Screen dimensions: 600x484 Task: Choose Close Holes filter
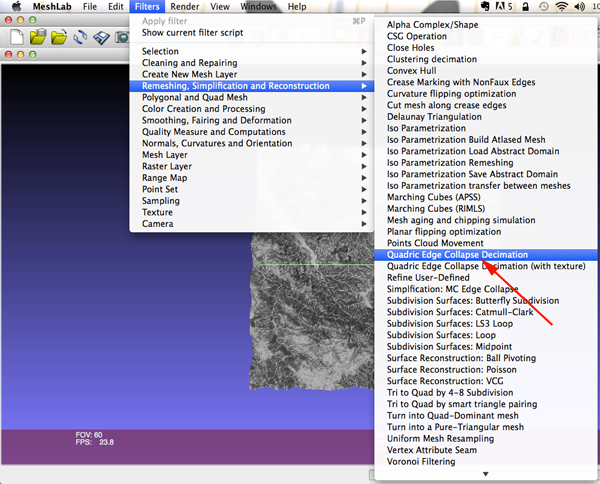point(486,47)
